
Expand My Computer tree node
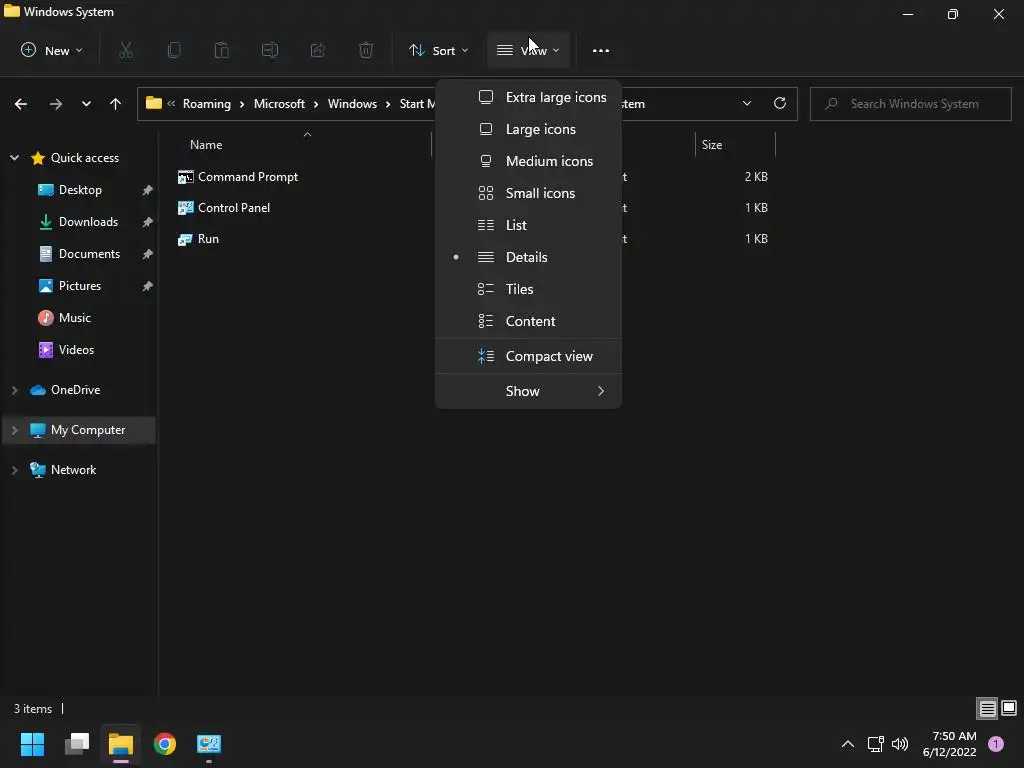coord(14,430)
